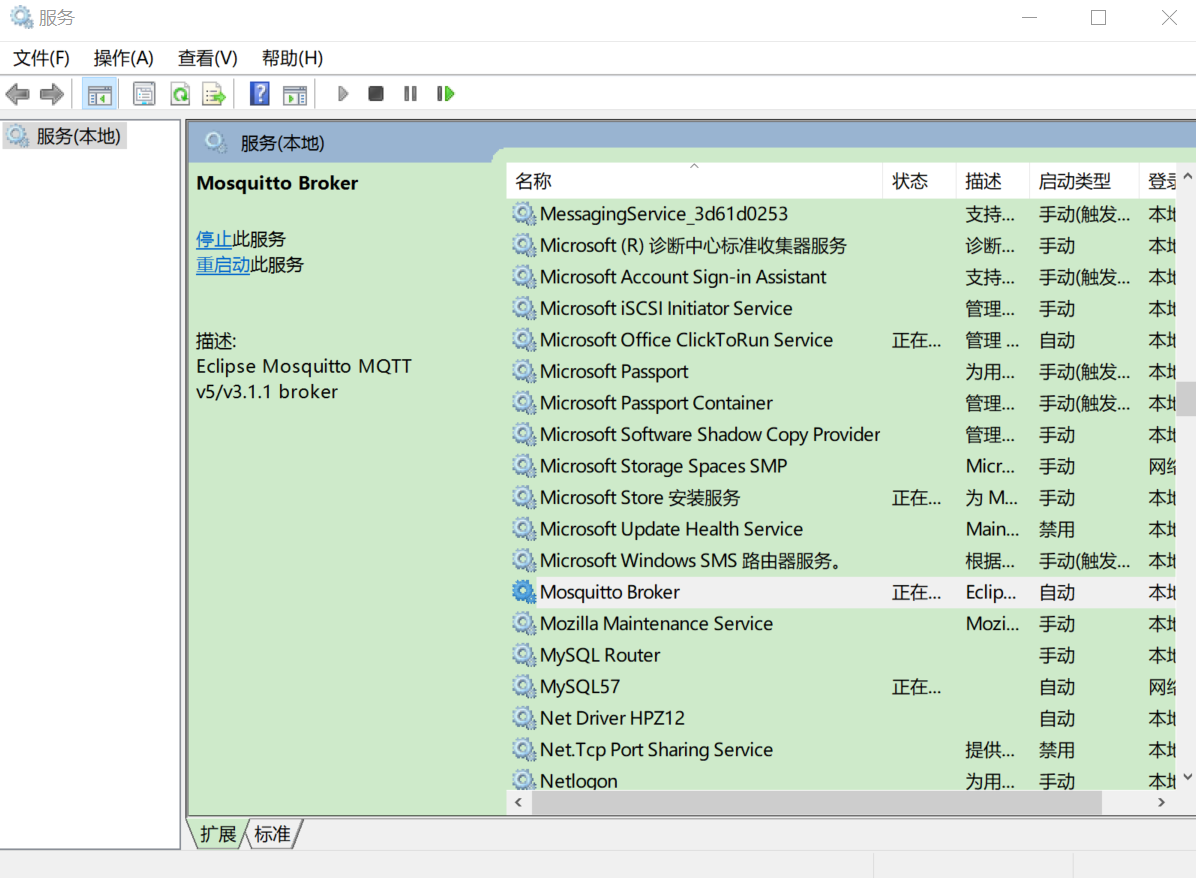Click the gear icon in the 服务(本地) header
Screen dimensions: 1196x878
pyautogui.click(x=216, y=143)
